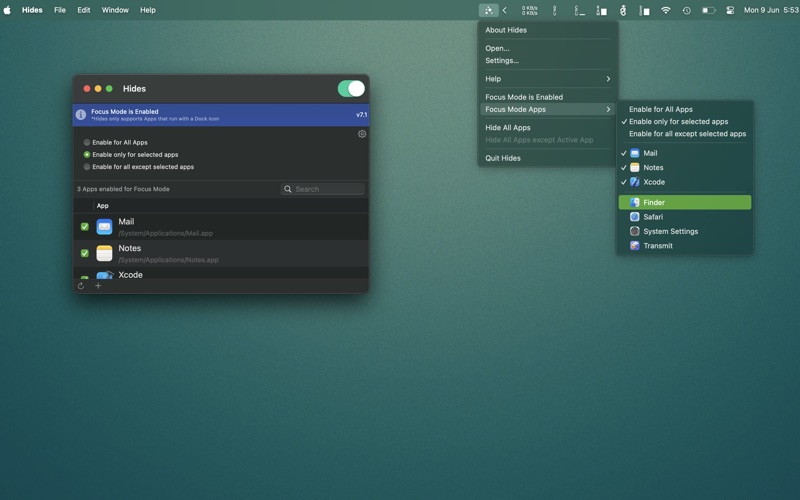The image size is (800, 500).
Task: Open Time Machine menu bar icon
Action: 687,10
